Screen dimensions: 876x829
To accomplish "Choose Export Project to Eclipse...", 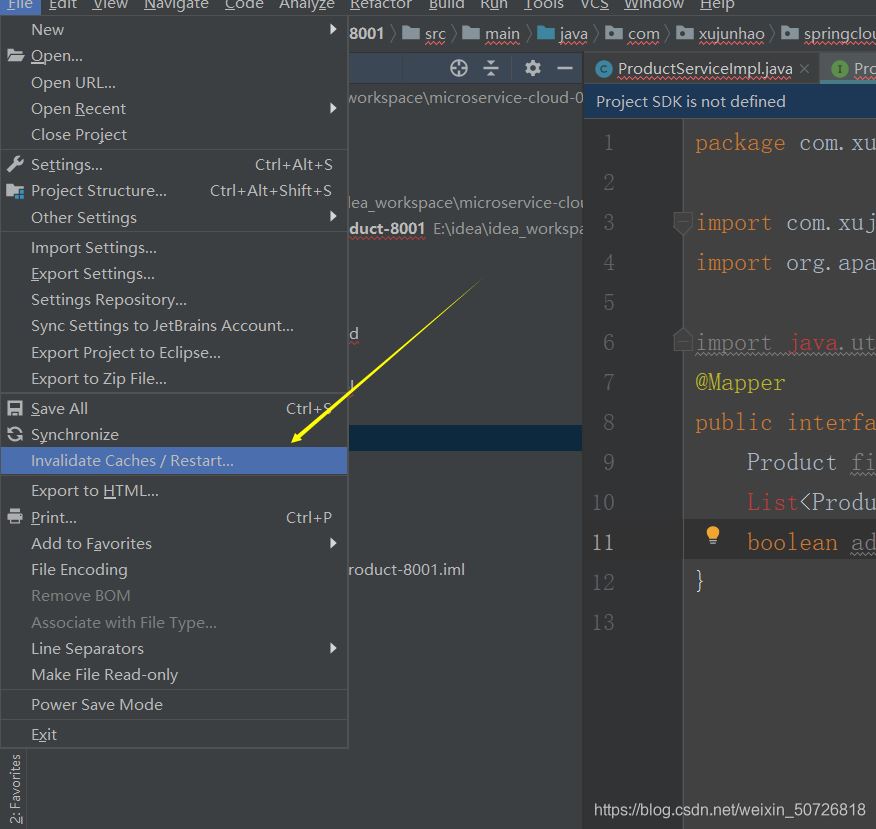I will pos(174,352).
